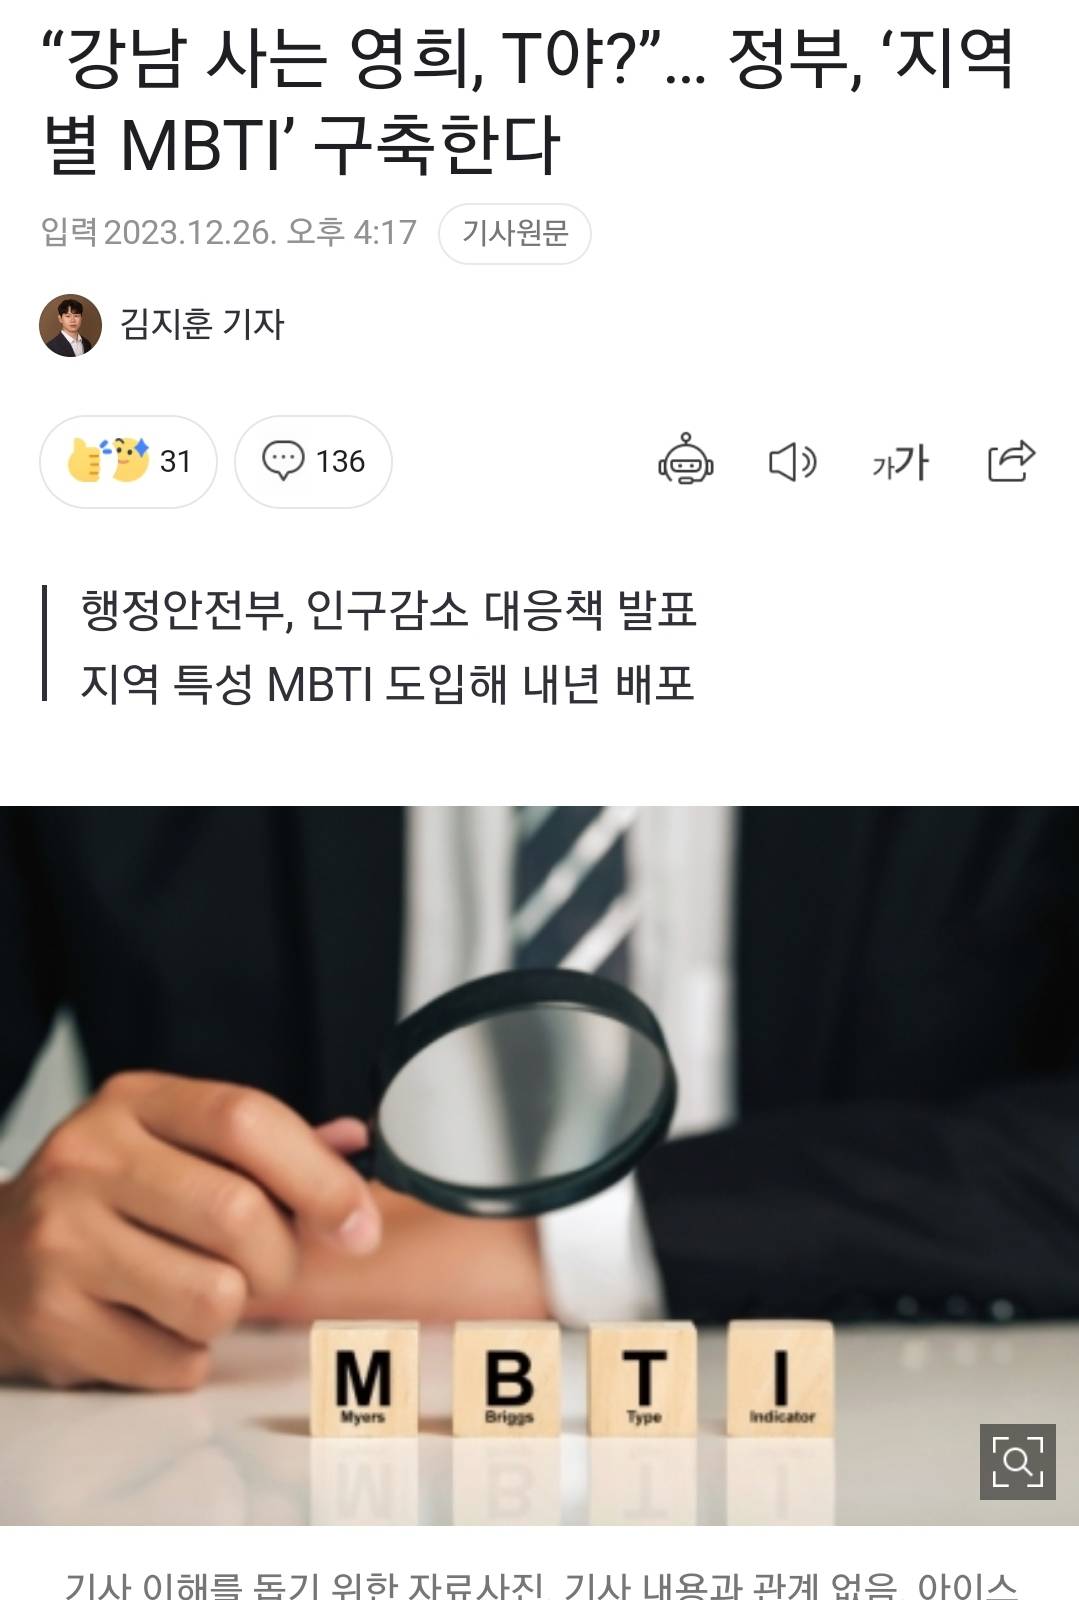Select the 136 comments count

[340, 461]
